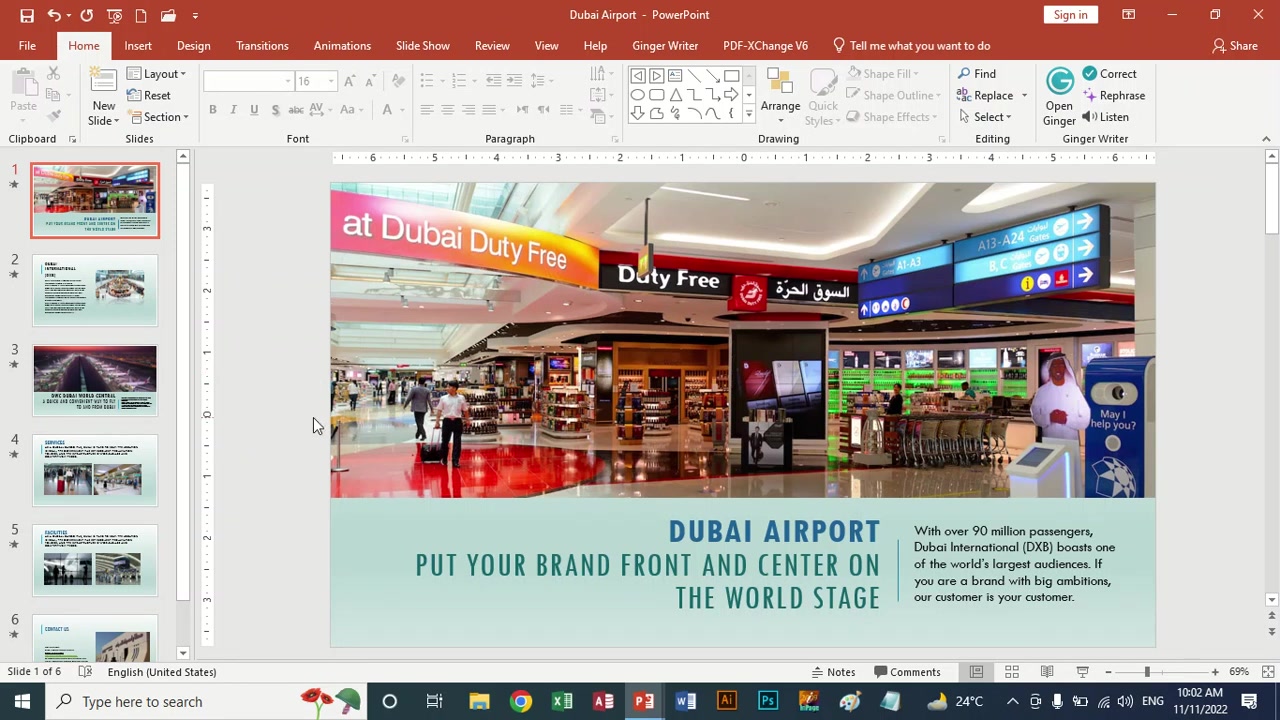This screenshot has height=720, width=1280.
Task: Click the Fit slide to window icon
Action: pyautogui.click(x=1268, y=672)
